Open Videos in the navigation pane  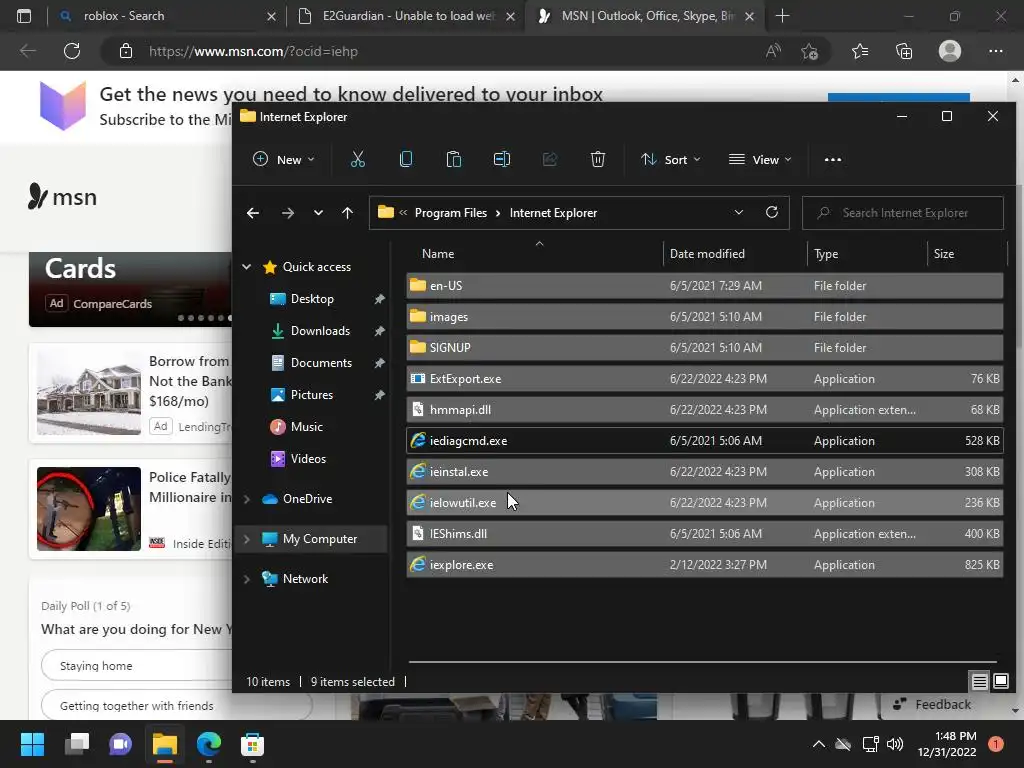pos(308,458)
